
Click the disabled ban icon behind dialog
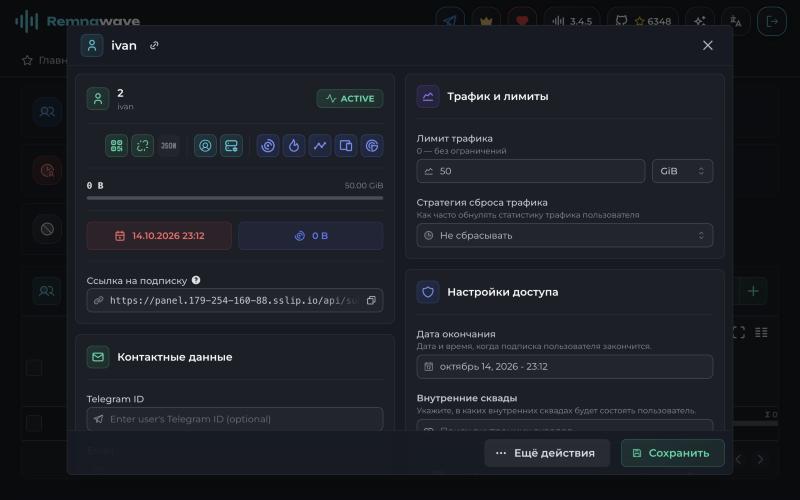coord(47,229)
